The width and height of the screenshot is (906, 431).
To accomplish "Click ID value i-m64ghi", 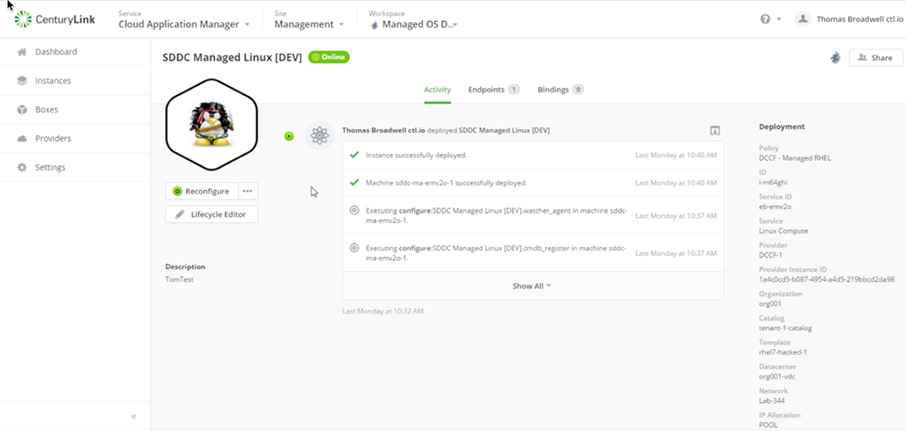I will point(773,183).
